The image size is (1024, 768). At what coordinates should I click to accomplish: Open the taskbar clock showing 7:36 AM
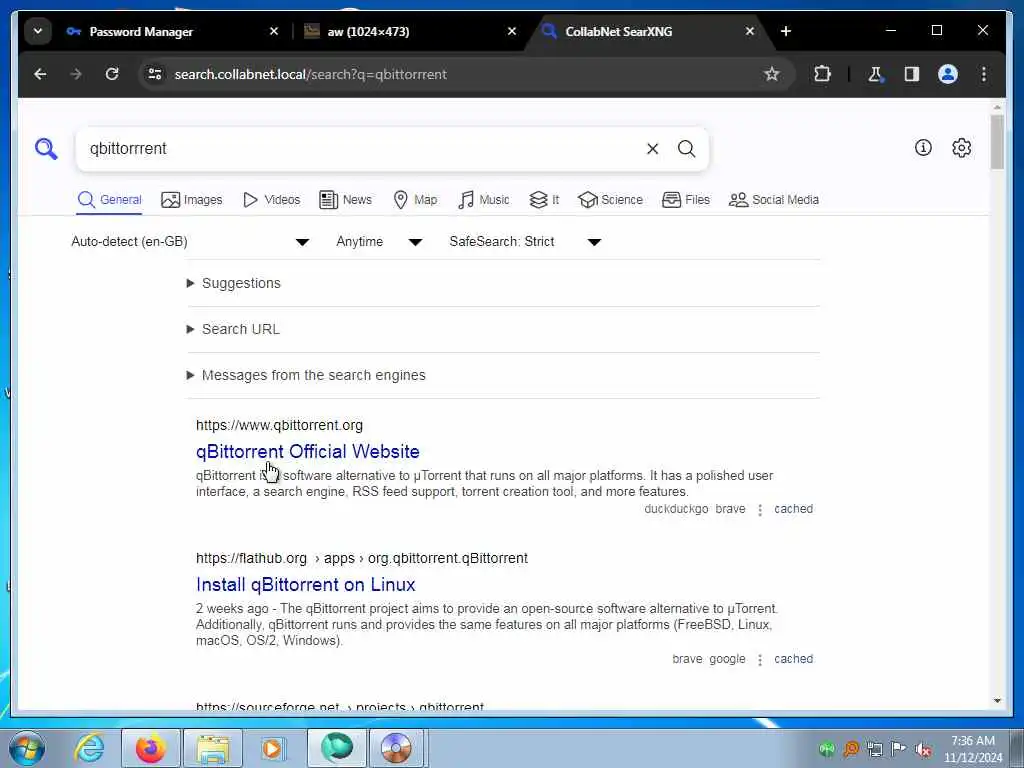point(972,749)
